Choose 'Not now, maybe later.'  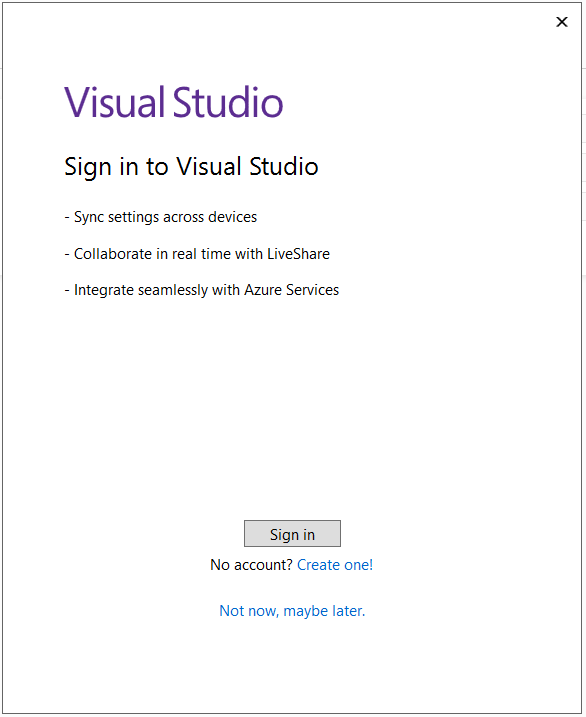(x=292, y=610)
